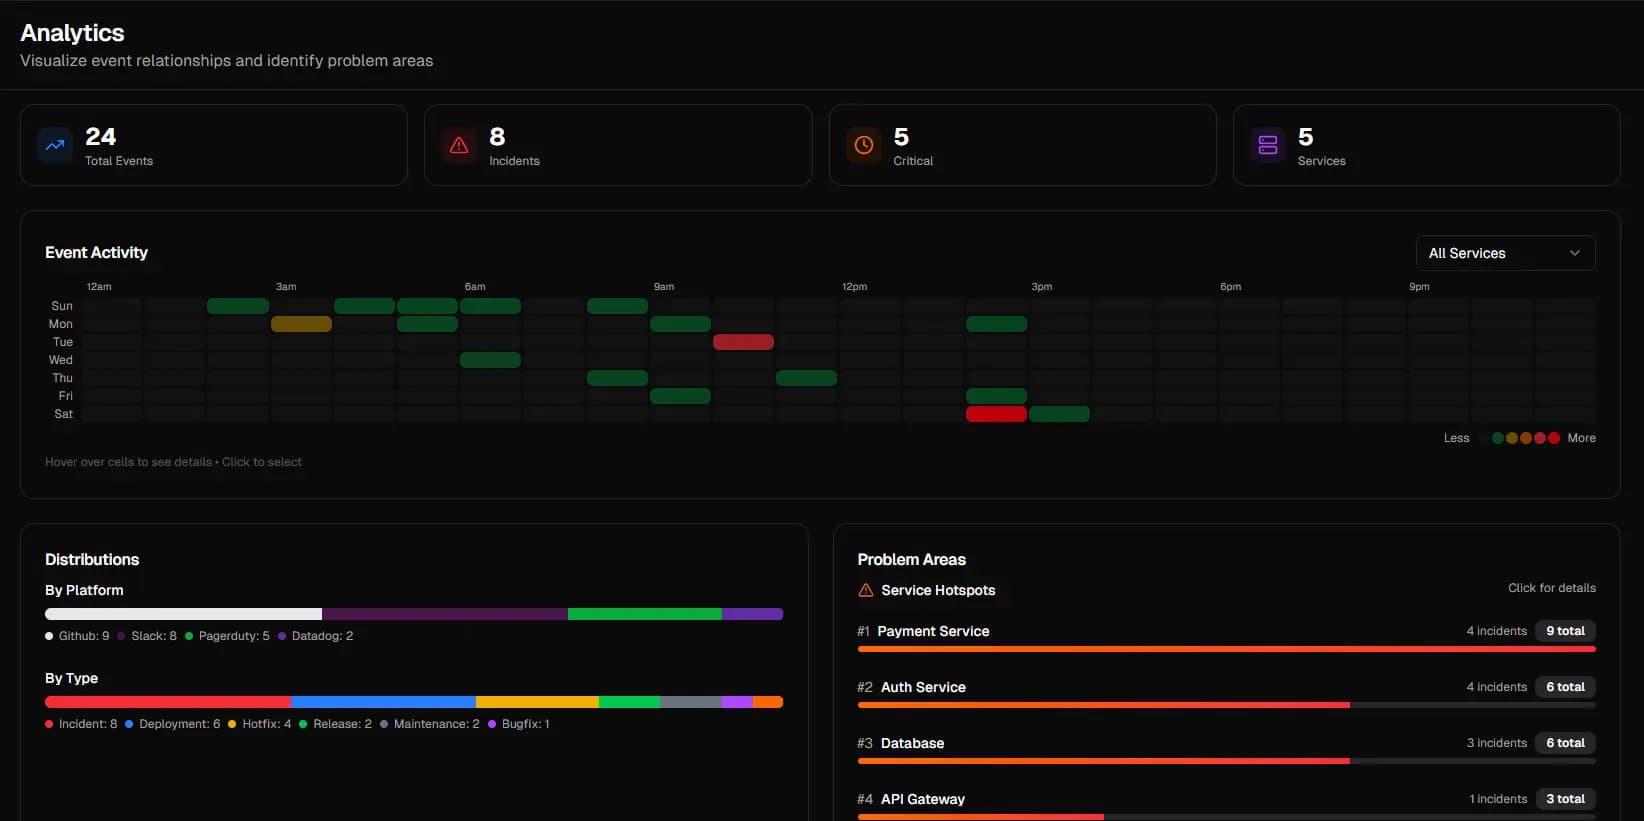
Task: Click the Incident: 8 legend item
Action: coord(81,724)
